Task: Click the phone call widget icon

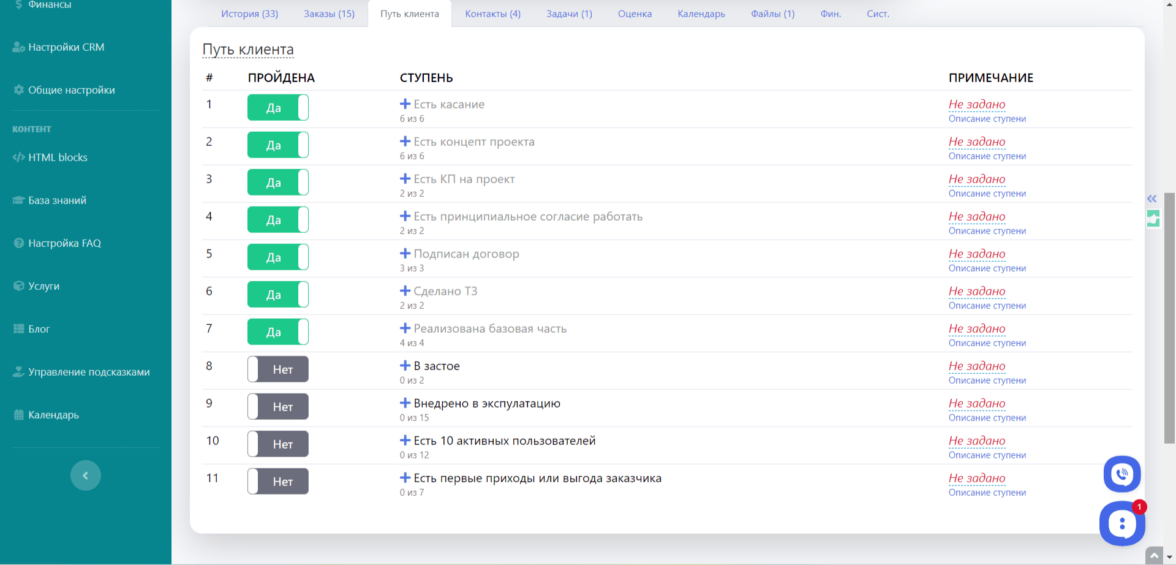Action: tap(1122, 474)
